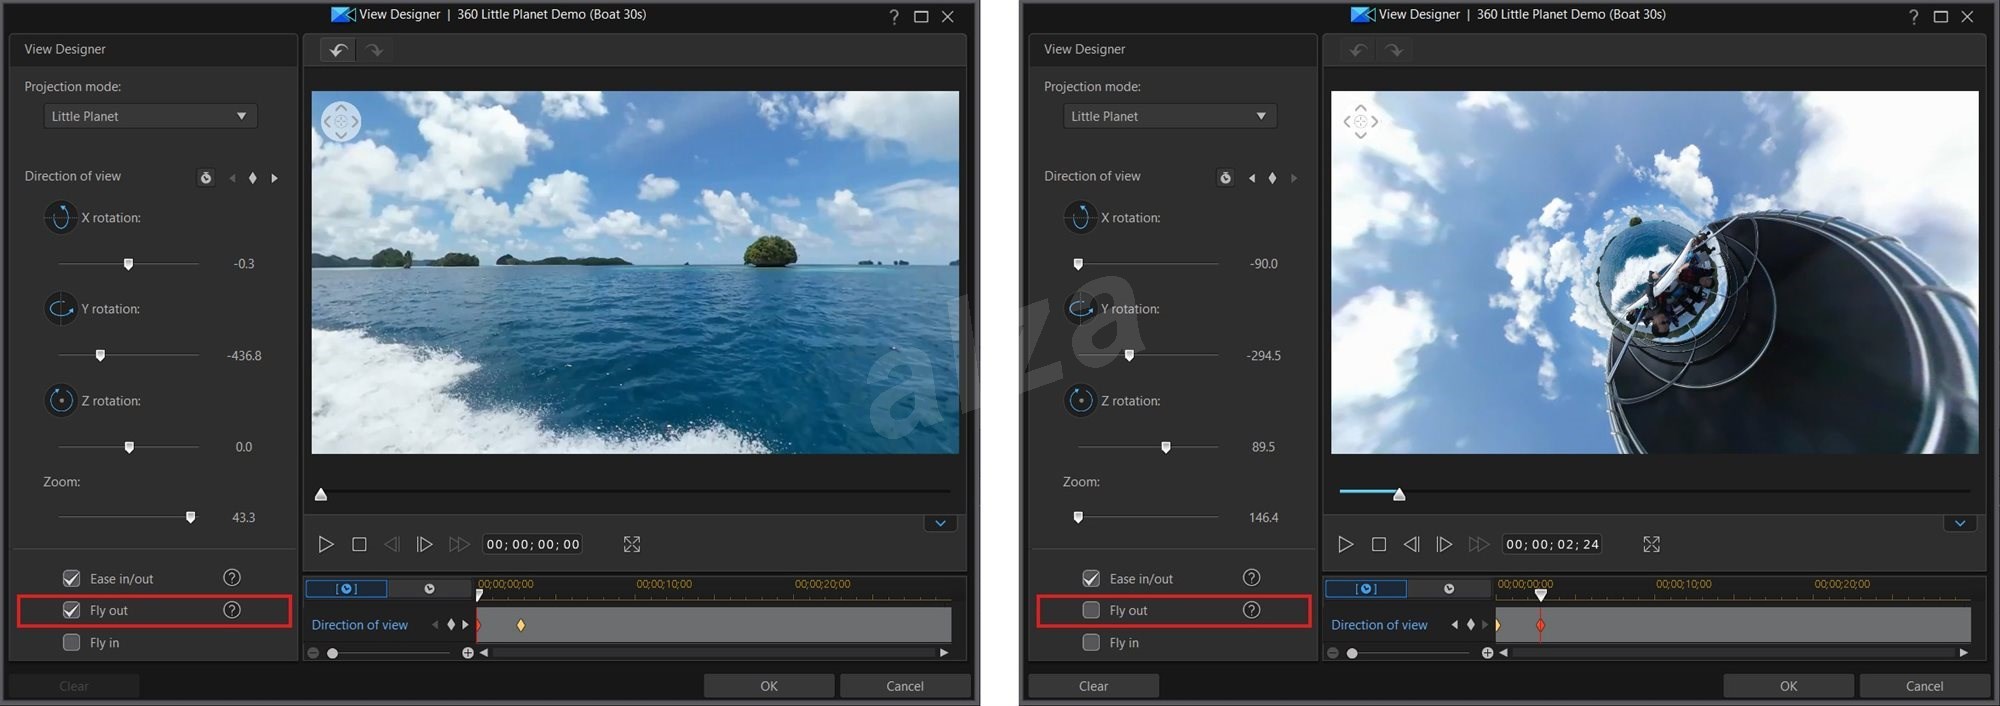Viewport: 2000px width, 706px height.
Task: Click the preview pan control in the right window
Action: pos(1360,122)
